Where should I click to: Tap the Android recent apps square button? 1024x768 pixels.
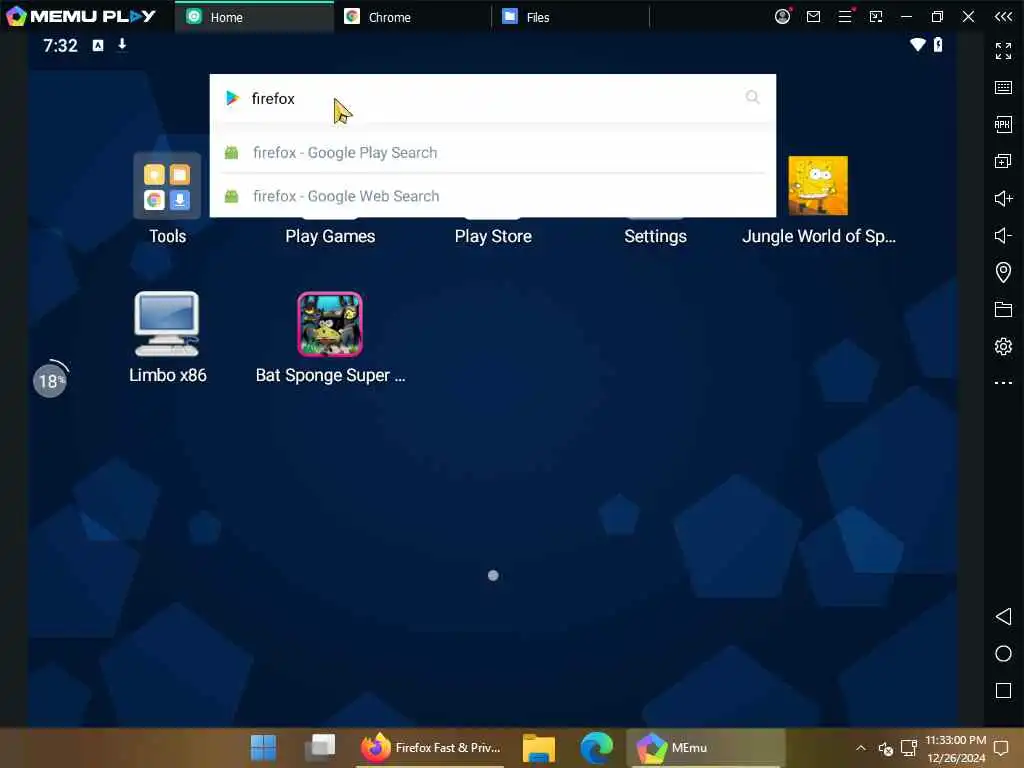click(1003, 691)
